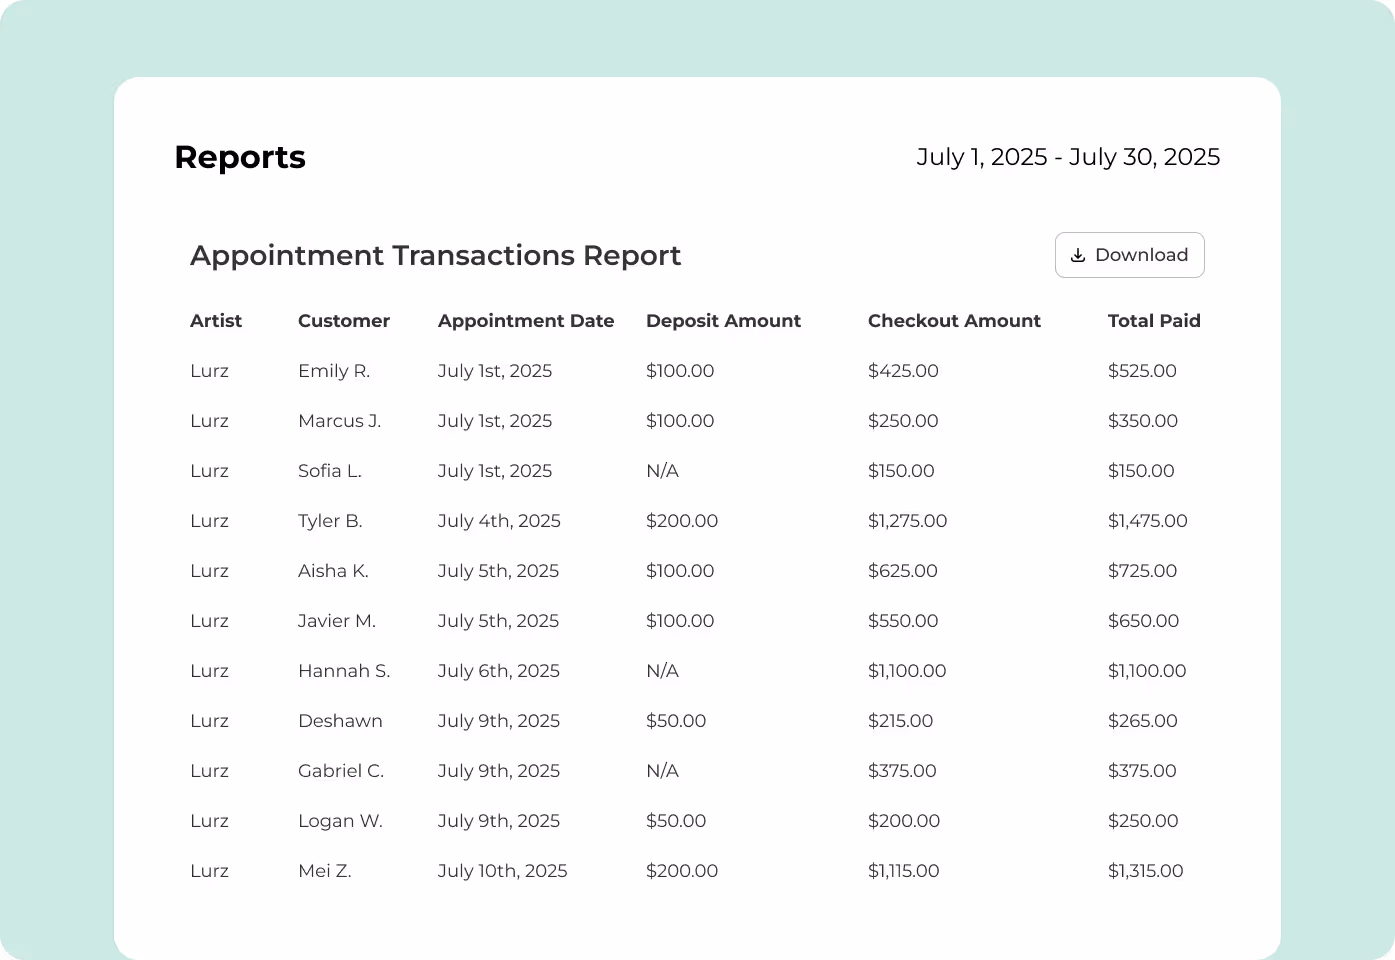
Task: Sort by Total Paid column
Action: [x=1154, y=321]
